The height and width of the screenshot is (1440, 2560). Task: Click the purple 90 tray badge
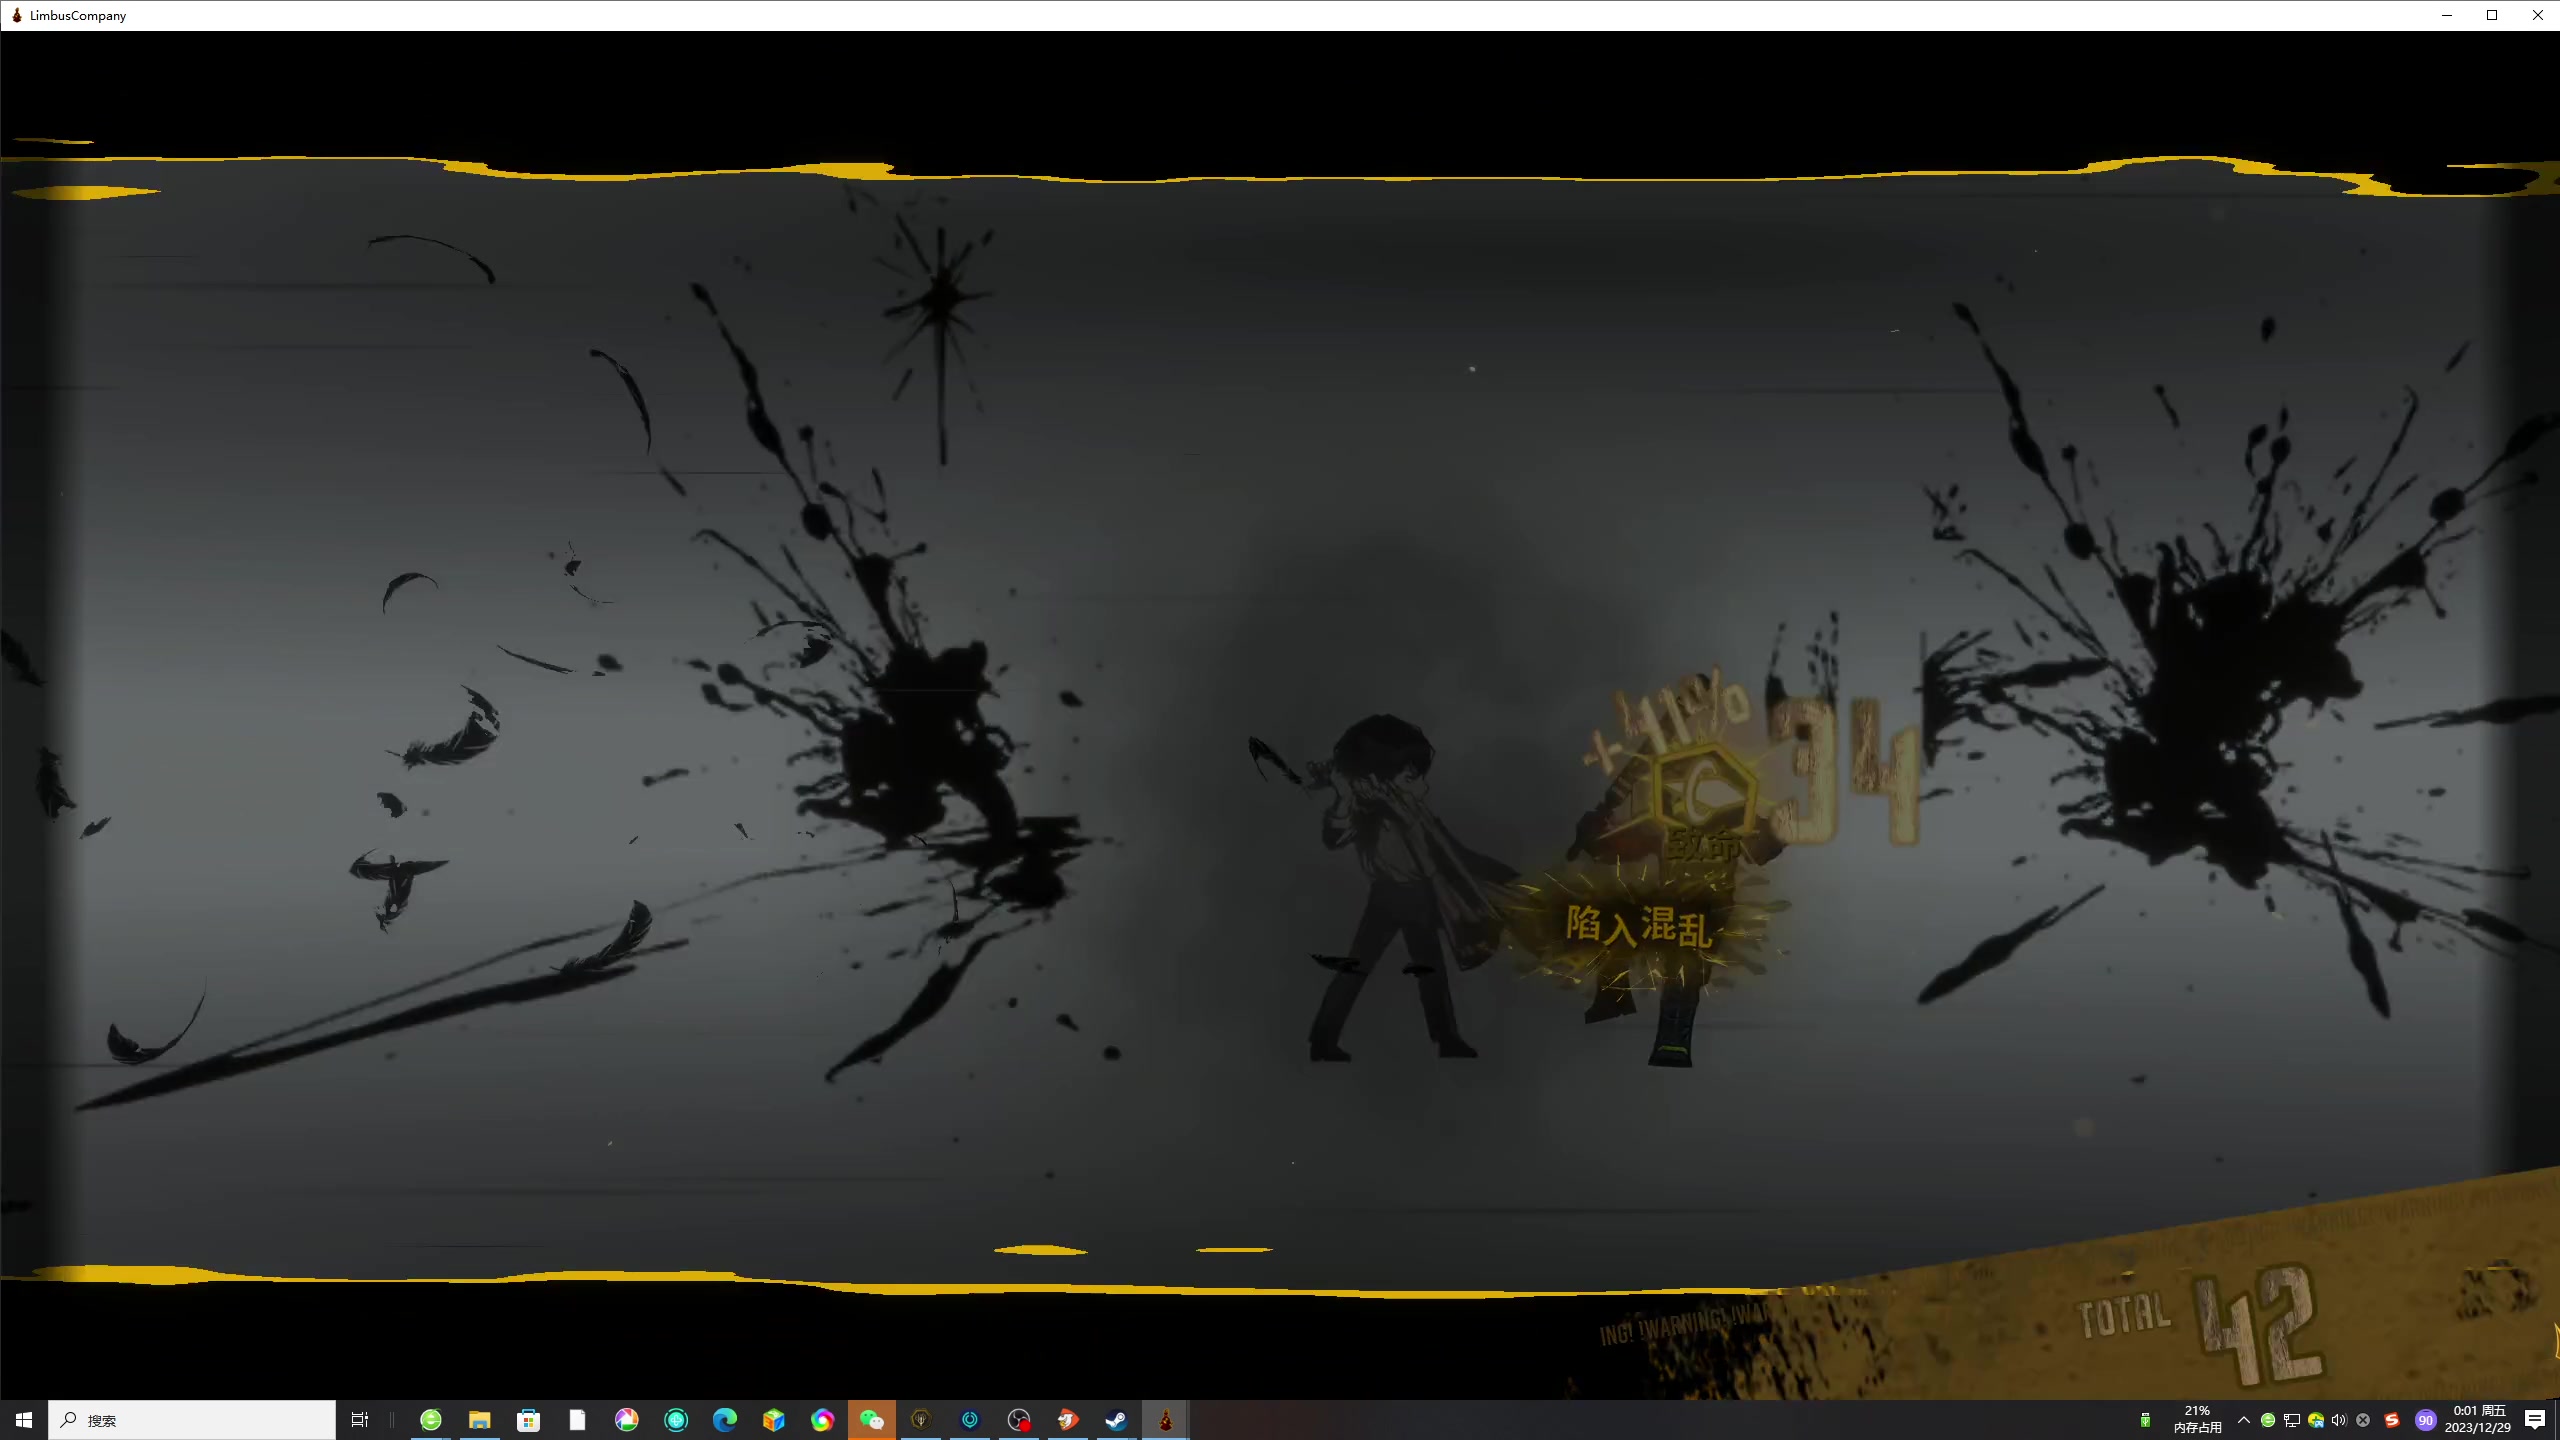(x=2425, y=1420)
